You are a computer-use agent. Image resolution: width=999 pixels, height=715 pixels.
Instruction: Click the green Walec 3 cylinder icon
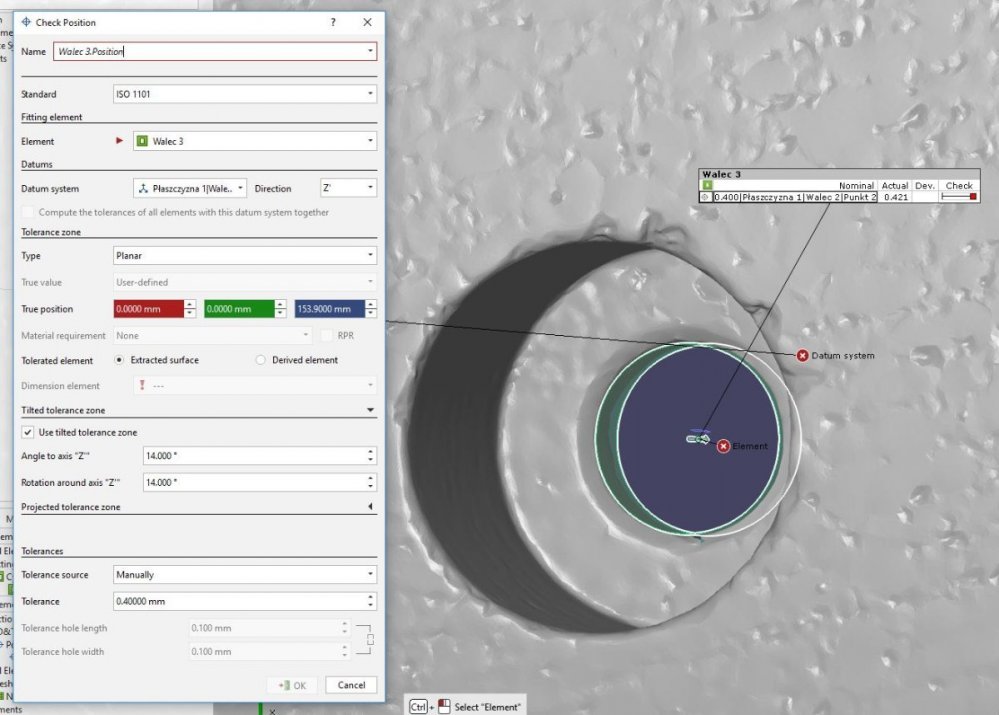click(x=142, y=141)
